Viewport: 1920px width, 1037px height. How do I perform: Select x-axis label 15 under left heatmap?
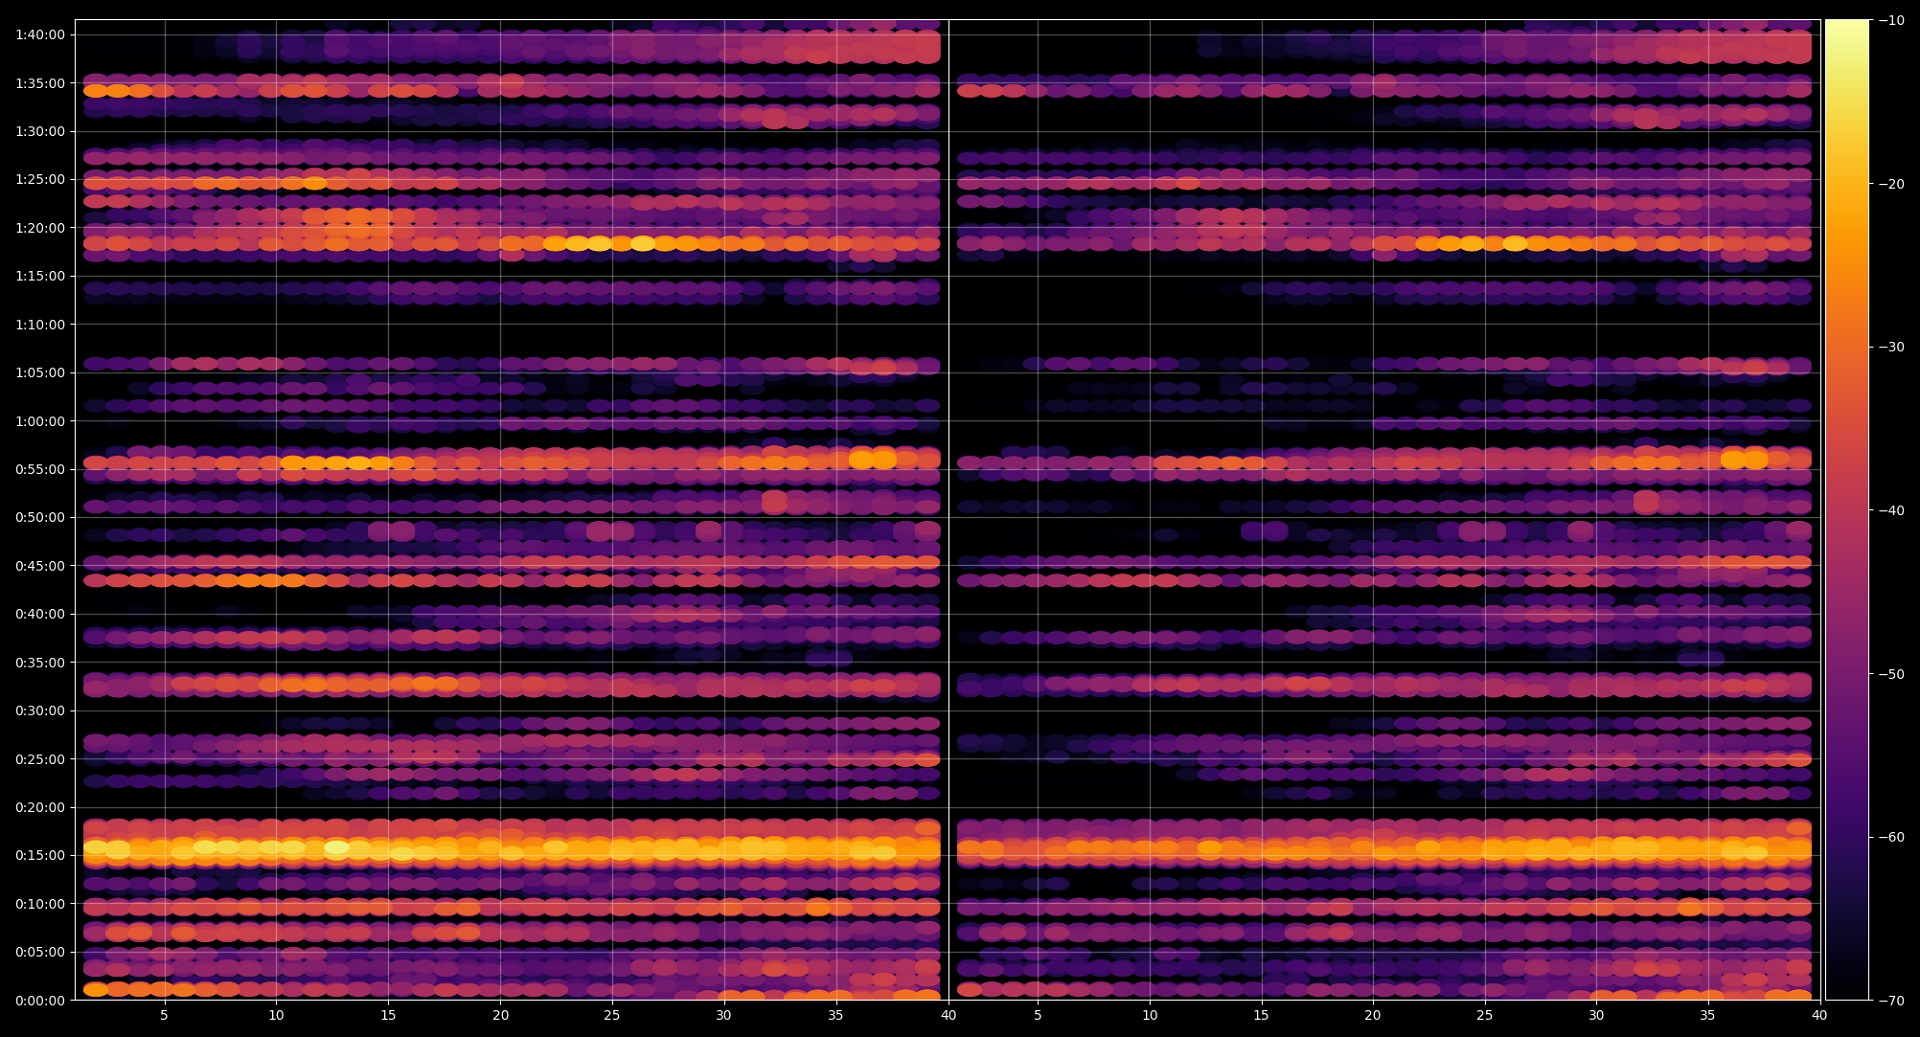click(x=388, y=1015)
